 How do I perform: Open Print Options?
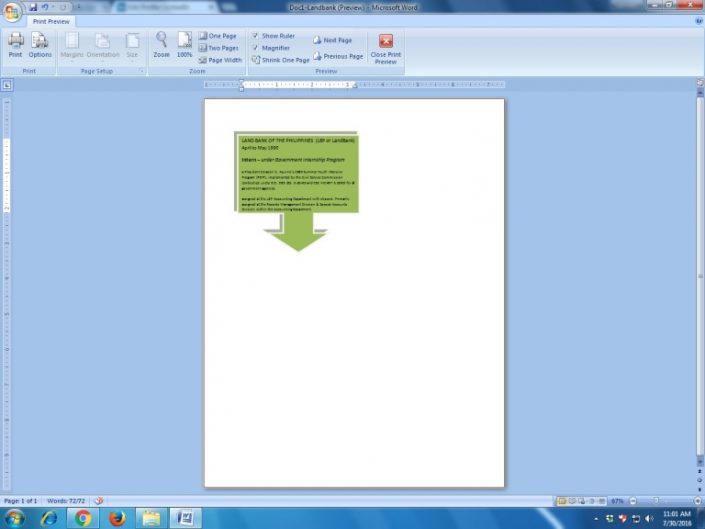[x=40, y=45]
